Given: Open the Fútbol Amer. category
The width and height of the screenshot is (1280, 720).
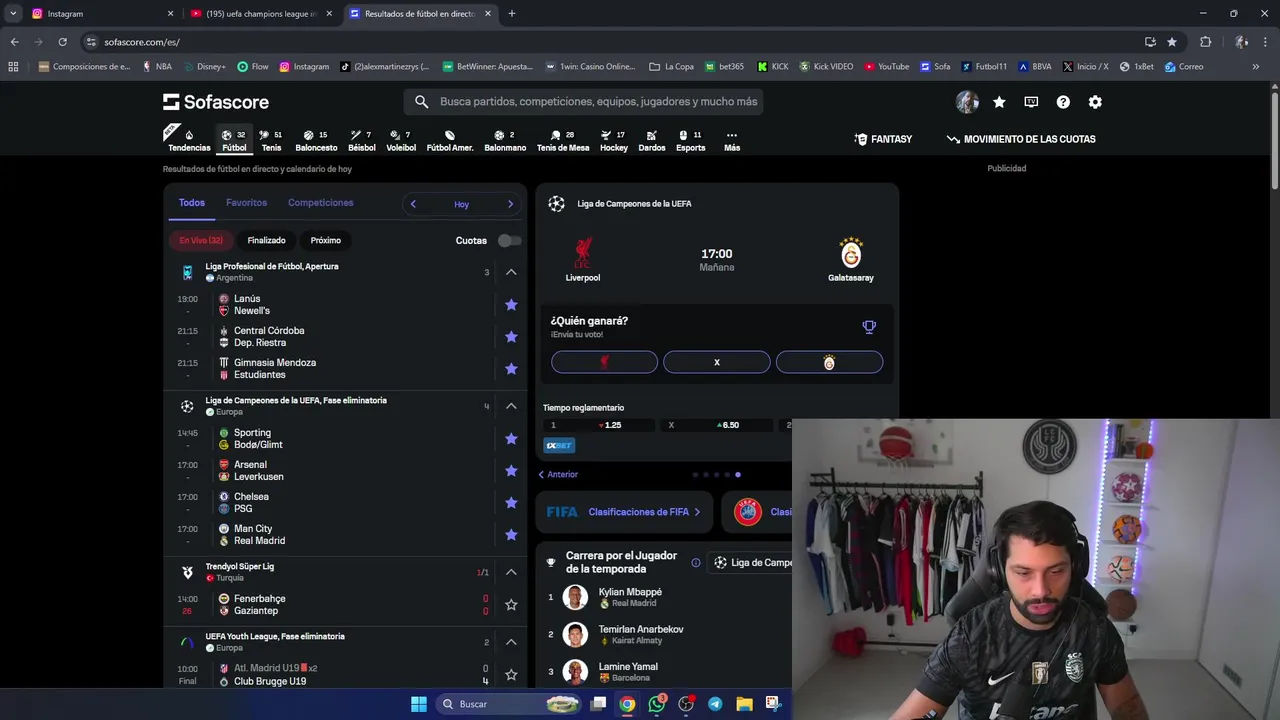Looking at the screenshot, I should tap(450, 140).
